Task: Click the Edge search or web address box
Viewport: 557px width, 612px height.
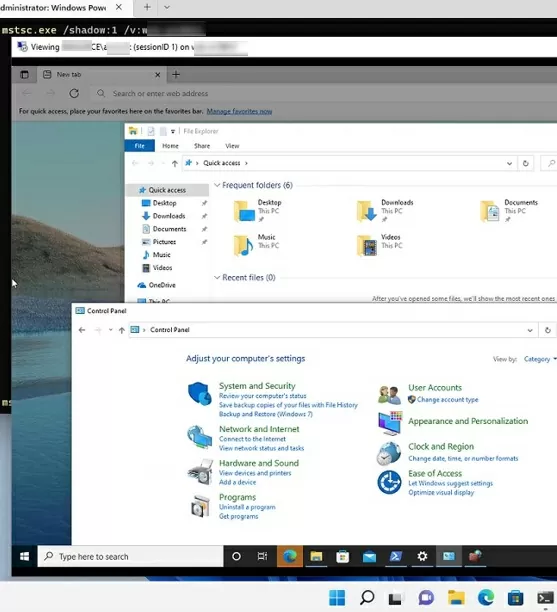Action: [324, 93]
